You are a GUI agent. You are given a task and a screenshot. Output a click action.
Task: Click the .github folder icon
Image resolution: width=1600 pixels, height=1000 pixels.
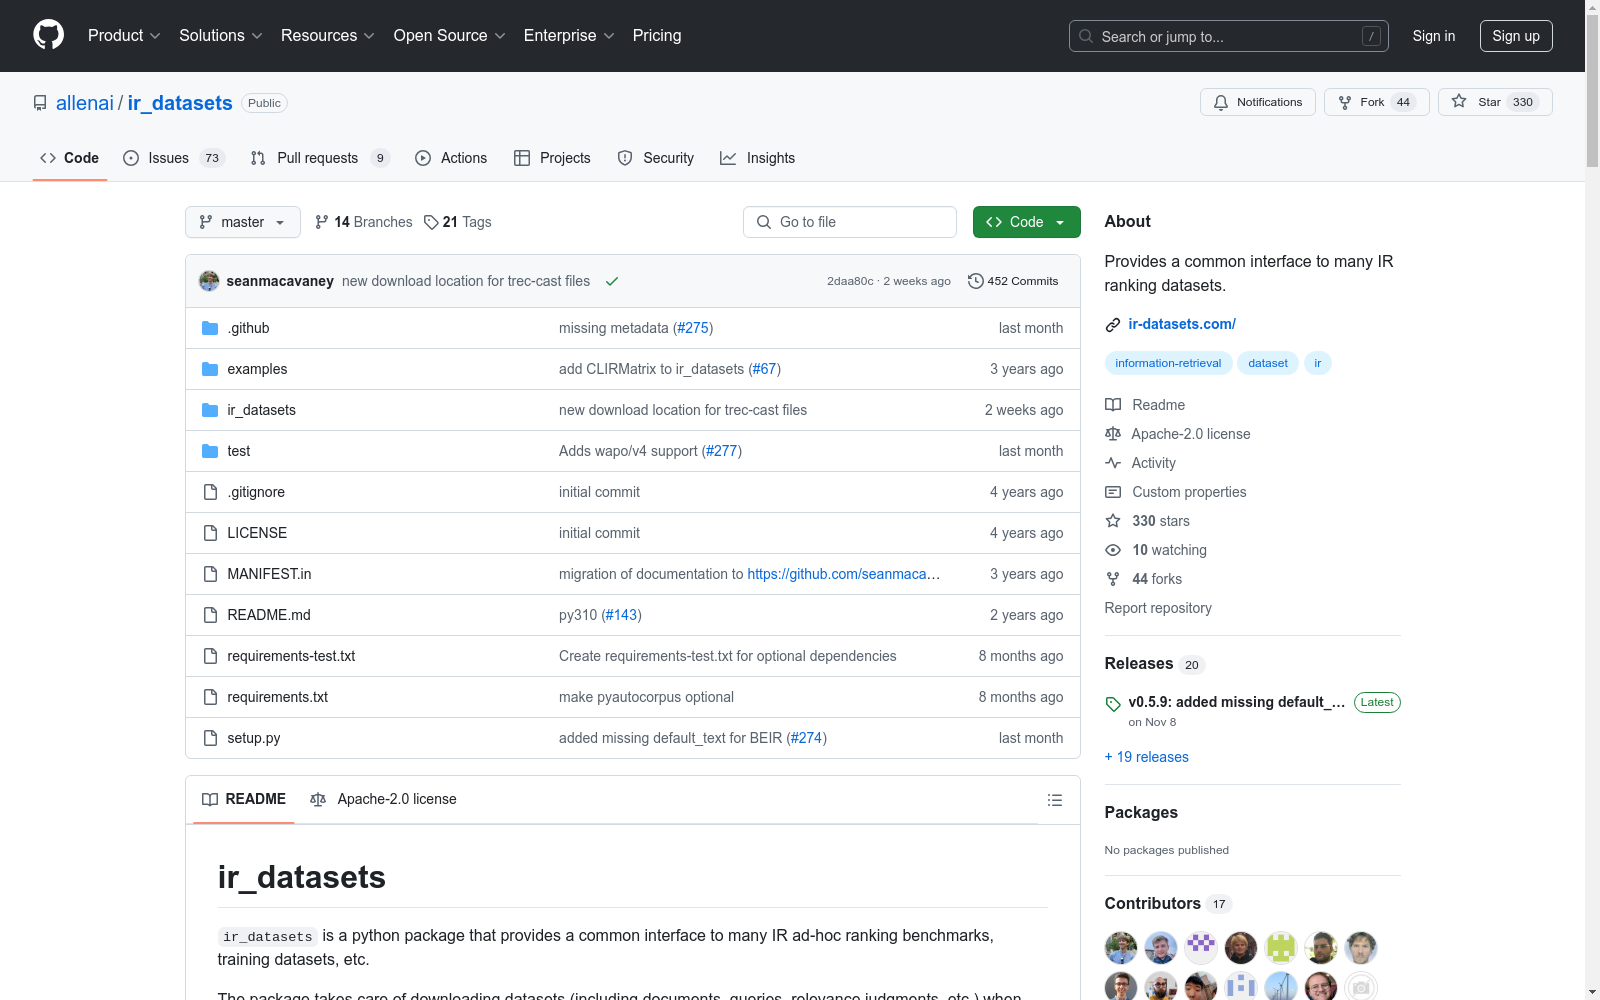pos(210,328)
